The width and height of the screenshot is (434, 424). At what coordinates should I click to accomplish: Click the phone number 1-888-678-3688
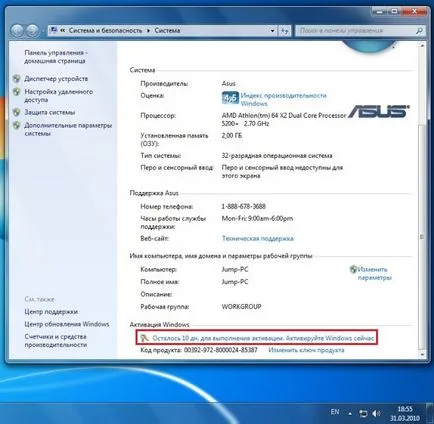(244, 207)
